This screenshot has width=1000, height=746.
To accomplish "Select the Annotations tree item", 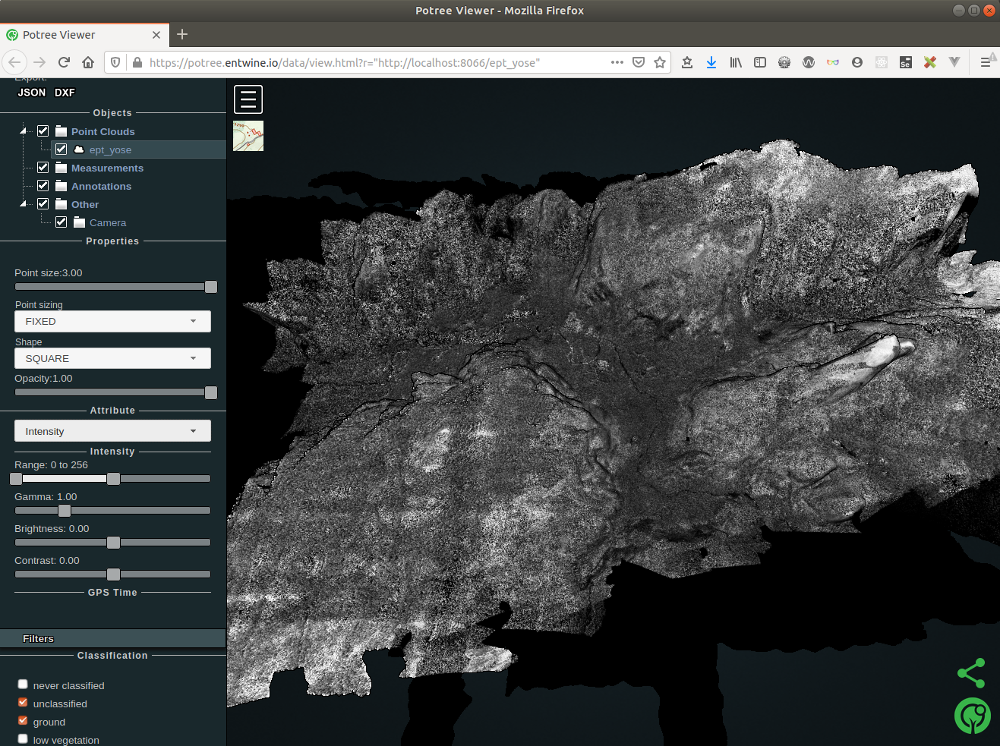I will (x=101, y=186).
